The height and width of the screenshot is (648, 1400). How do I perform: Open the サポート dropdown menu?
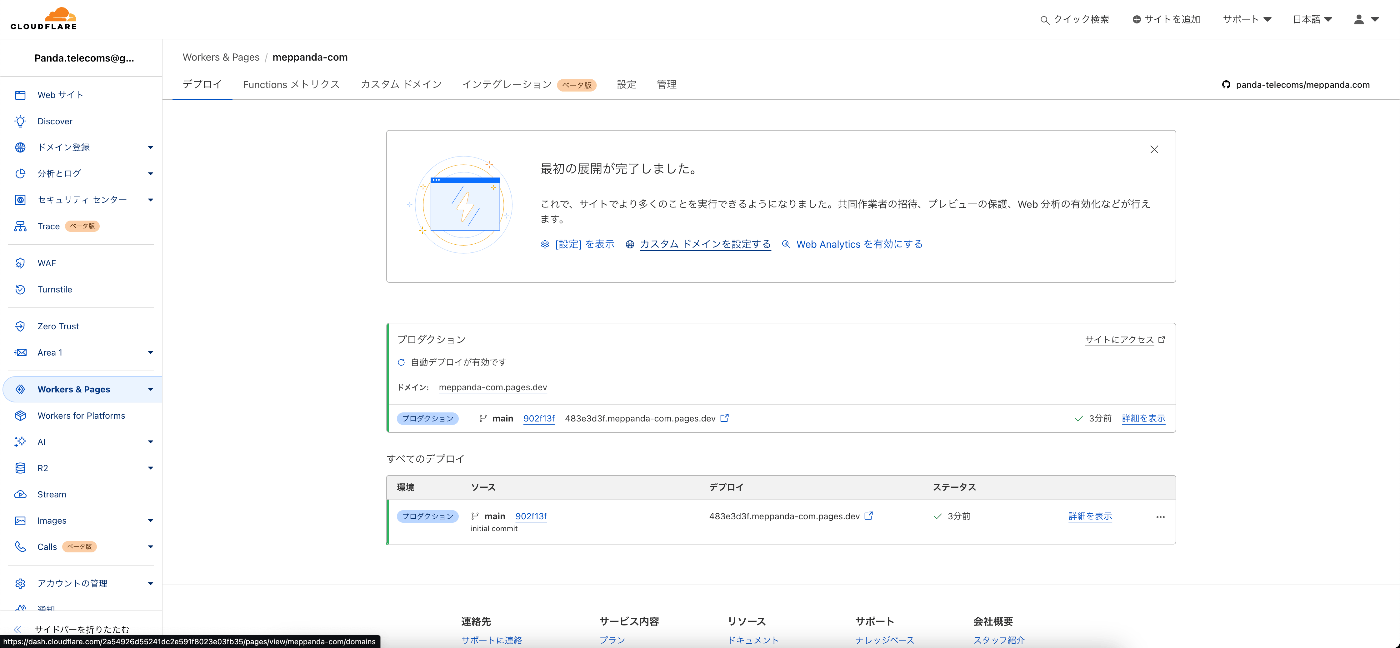(x=1247, y=20)
